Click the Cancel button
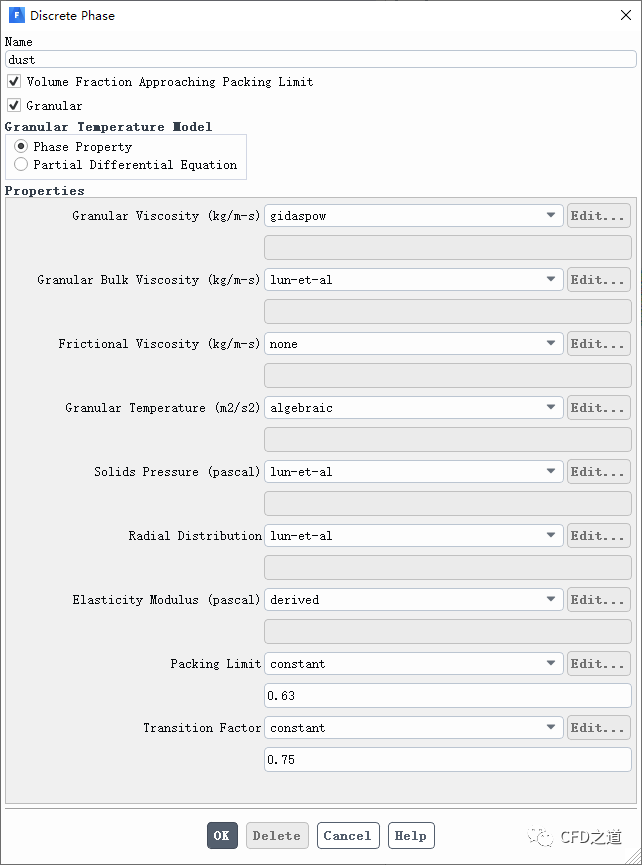Viewport: 642px width, 865px height. point(348,836)
